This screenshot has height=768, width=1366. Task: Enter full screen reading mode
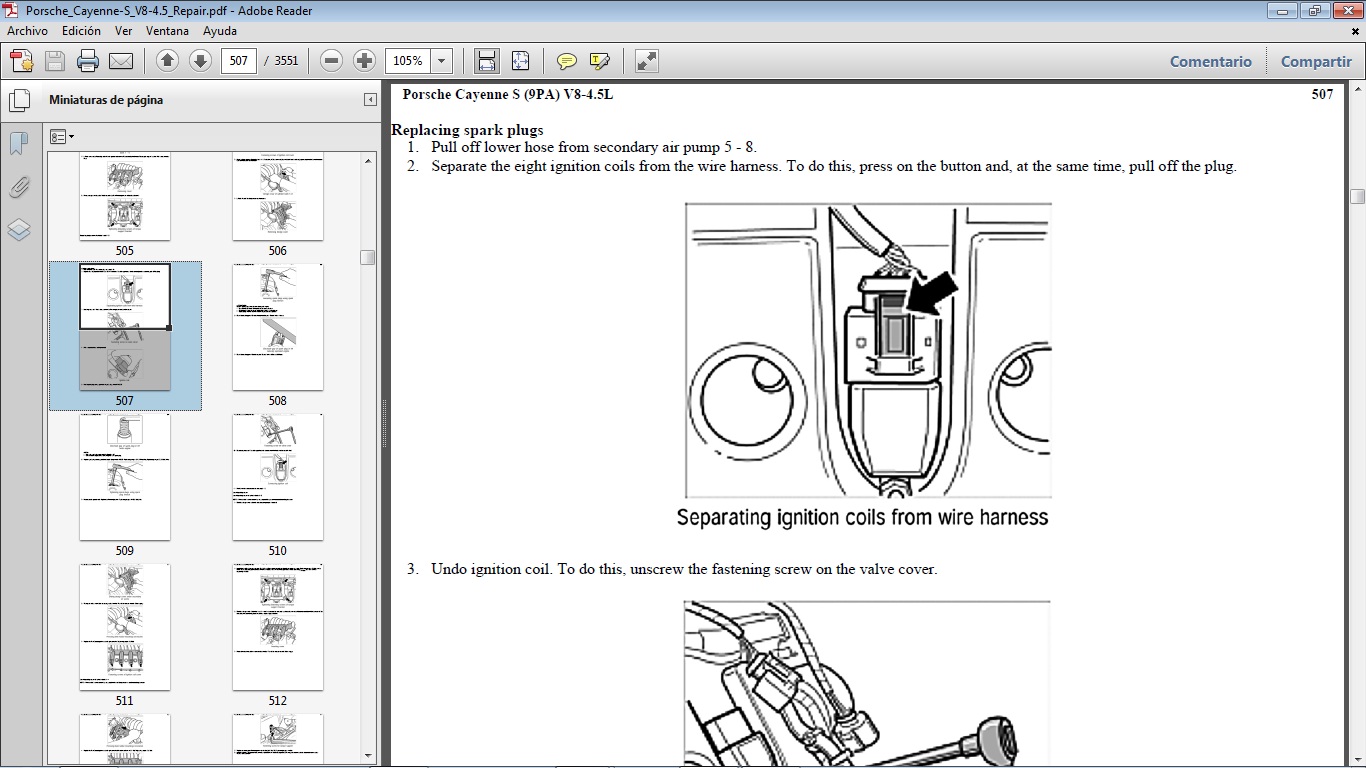(x=645, y=61)
